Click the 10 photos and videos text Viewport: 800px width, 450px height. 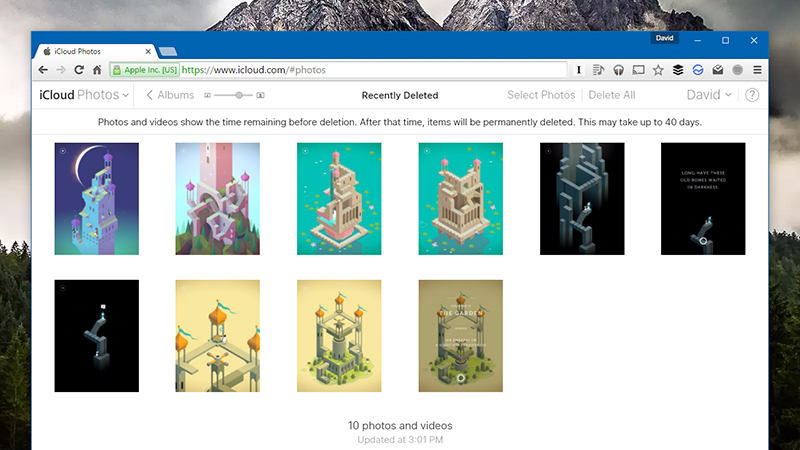[400, 426]
